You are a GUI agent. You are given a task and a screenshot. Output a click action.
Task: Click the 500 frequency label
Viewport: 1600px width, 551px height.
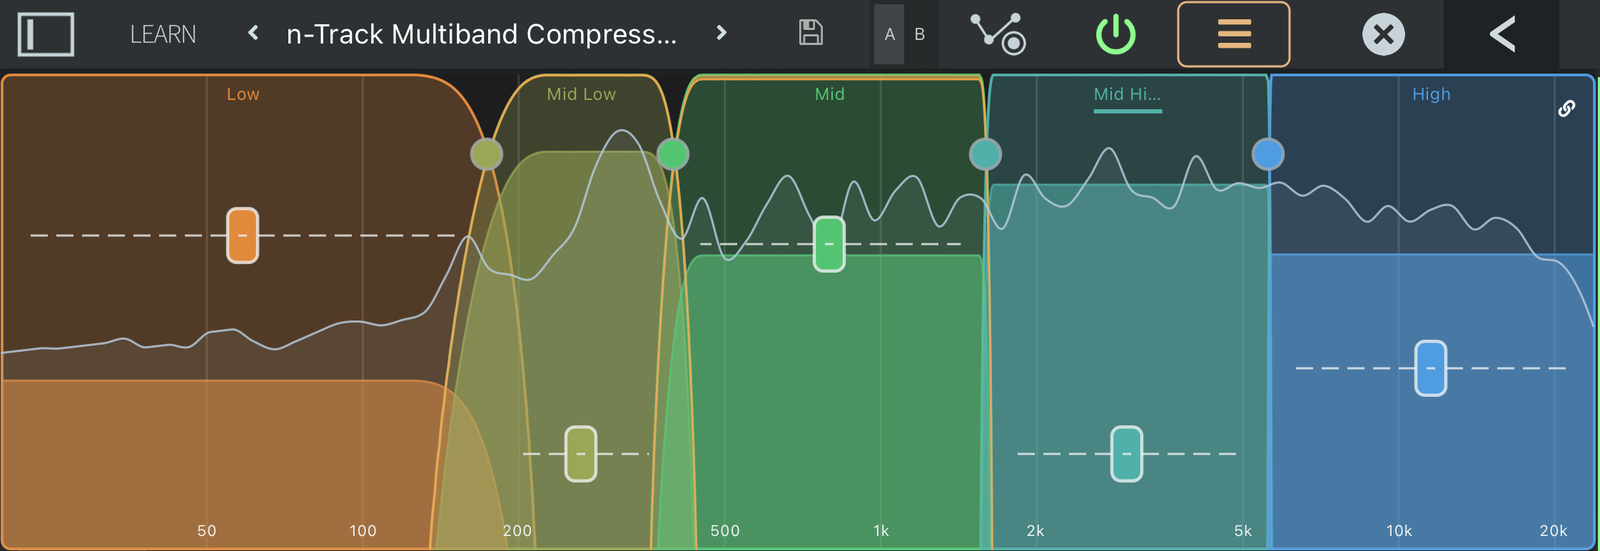coord(725,531)
